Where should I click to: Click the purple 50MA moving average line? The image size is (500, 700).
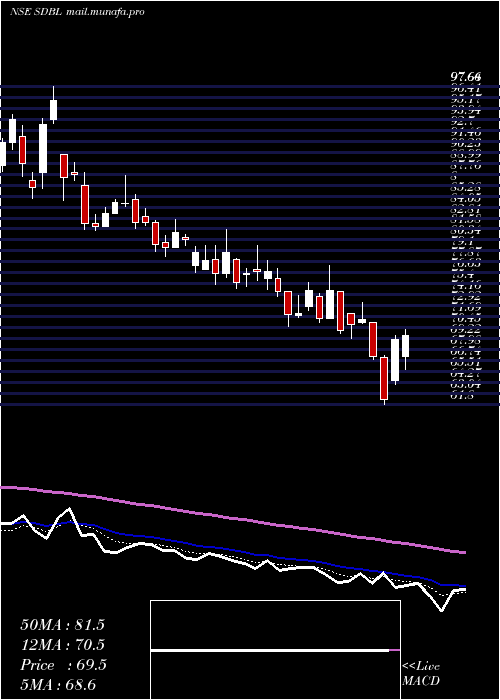(x=233, y=519)
